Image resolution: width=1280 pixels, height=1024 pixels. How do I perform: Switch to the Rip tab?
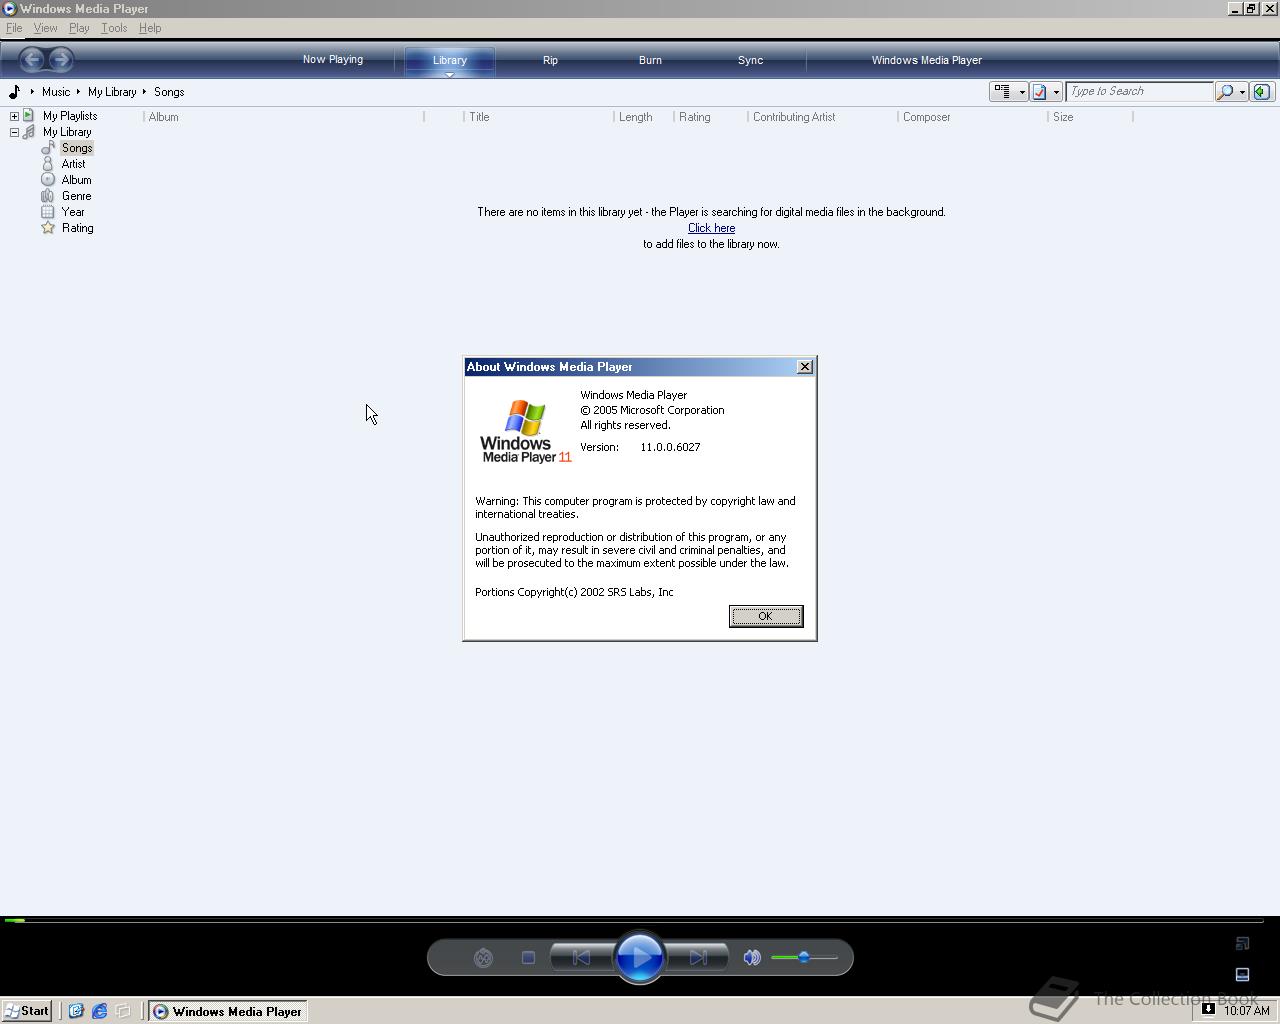[x=550, y=60]
